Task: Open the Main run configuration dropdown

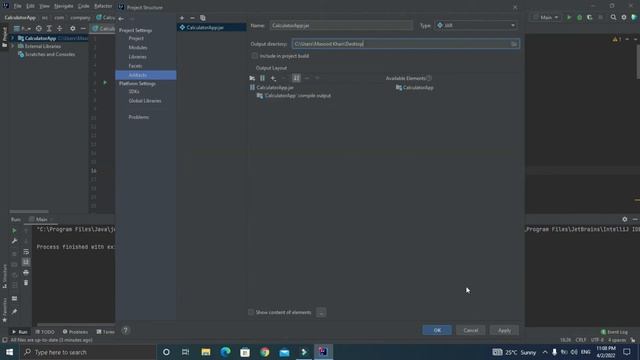Action: click(546, 18)
